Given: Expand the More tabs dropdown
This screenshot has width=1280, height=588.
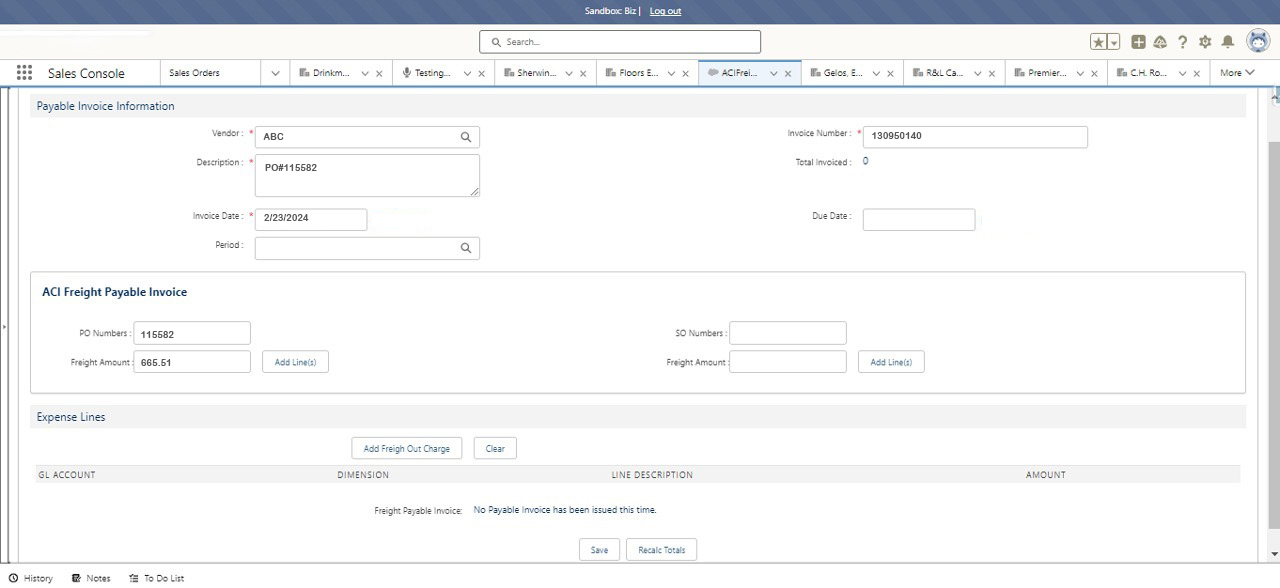Looking at the screenshot, I should coord(1236,73).
